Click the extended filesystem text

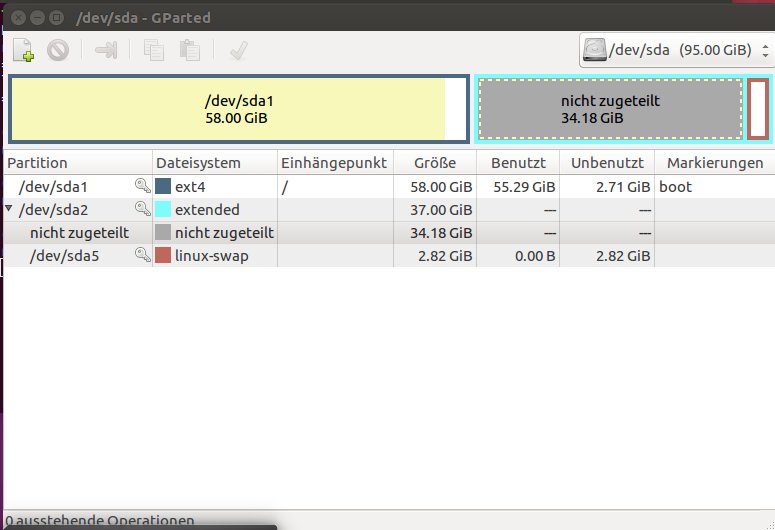click(207, 210)
